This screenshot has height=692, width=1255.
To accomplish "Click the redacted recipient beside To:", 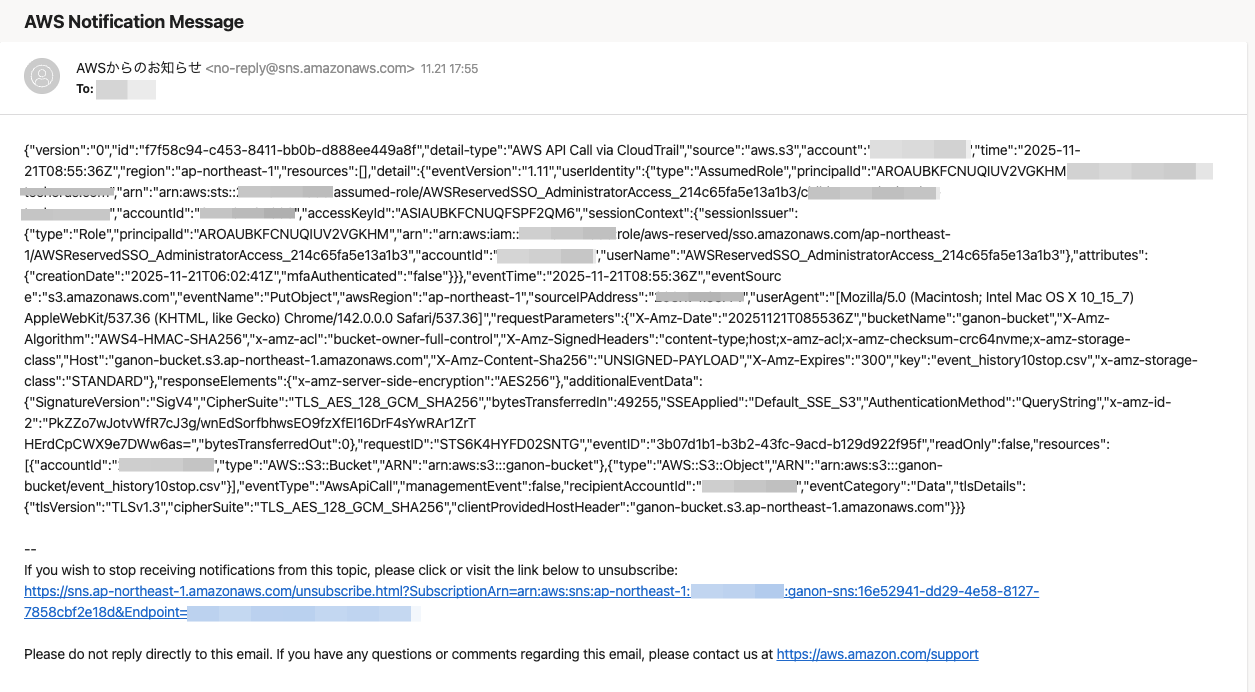I will 126,89.
